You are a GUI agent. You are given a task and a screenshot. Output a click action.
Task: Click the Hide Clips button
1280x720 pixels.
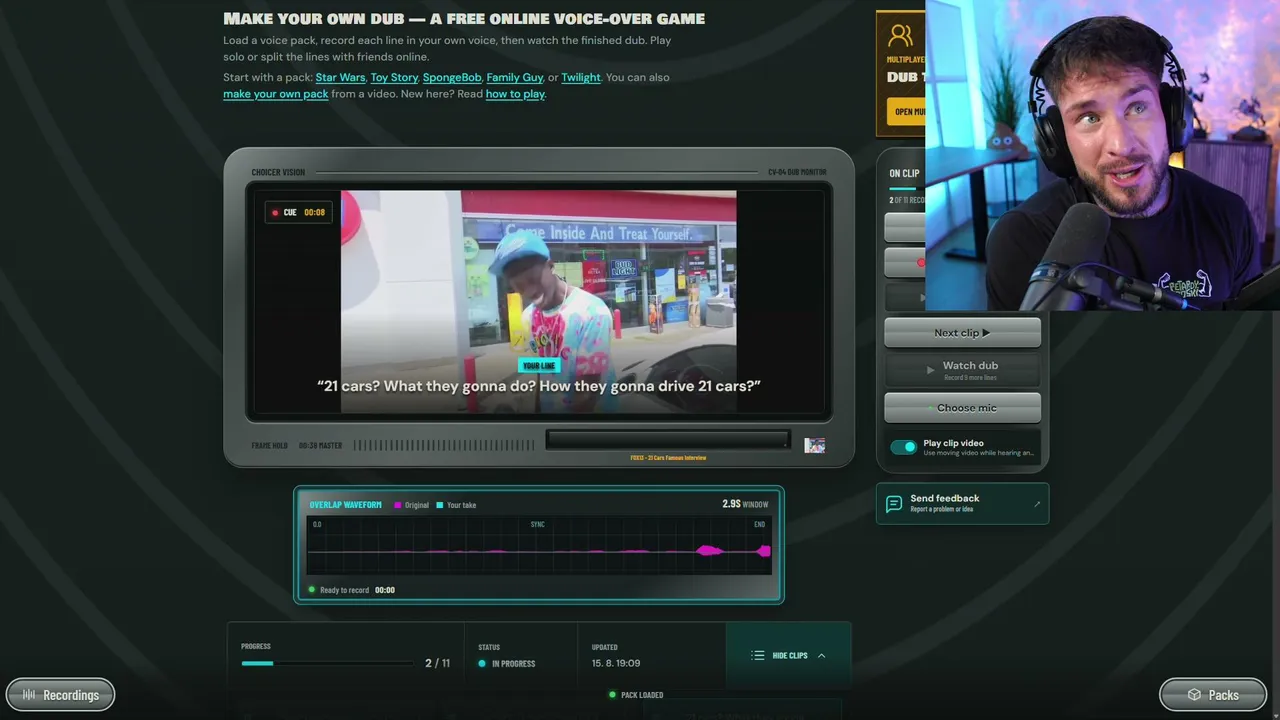[x=788, y=656]
